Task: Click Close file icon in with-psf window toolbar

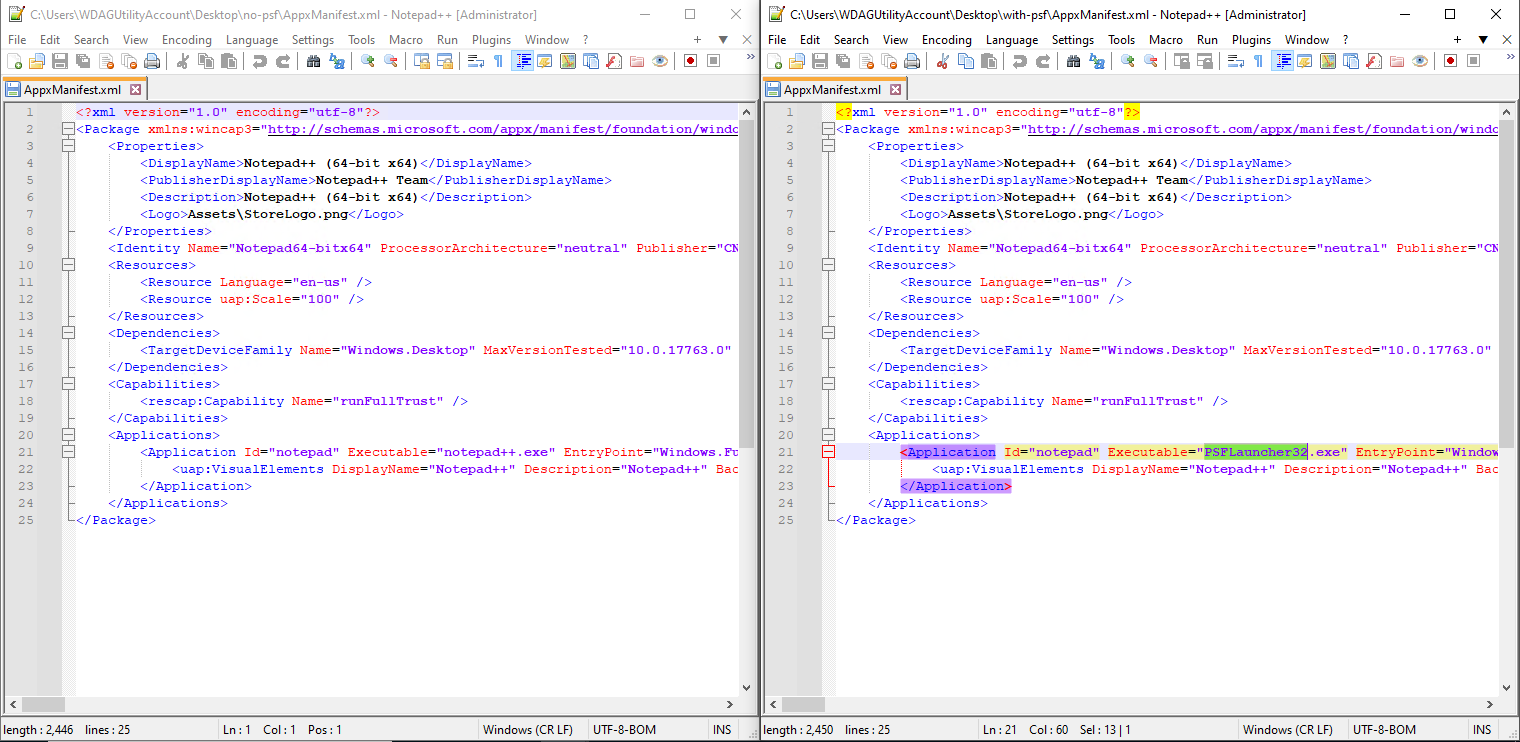Action: (866, 61)
